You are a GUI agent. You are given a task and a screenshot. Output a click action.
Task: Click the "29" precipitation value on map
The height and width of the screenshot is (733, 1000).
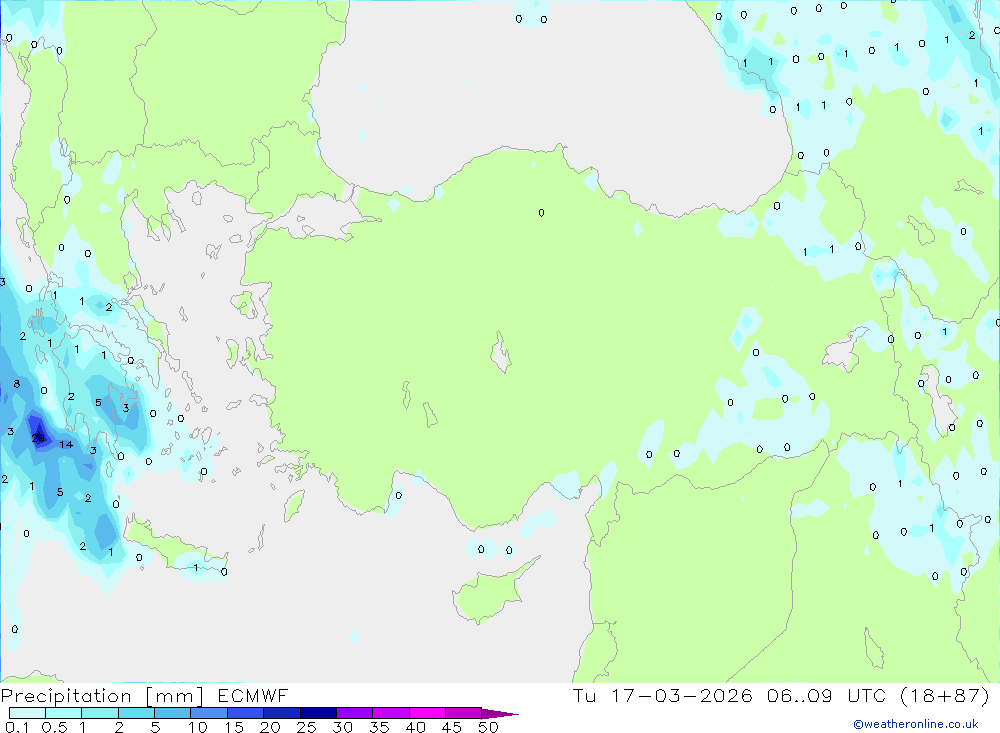tap(38, 438)
